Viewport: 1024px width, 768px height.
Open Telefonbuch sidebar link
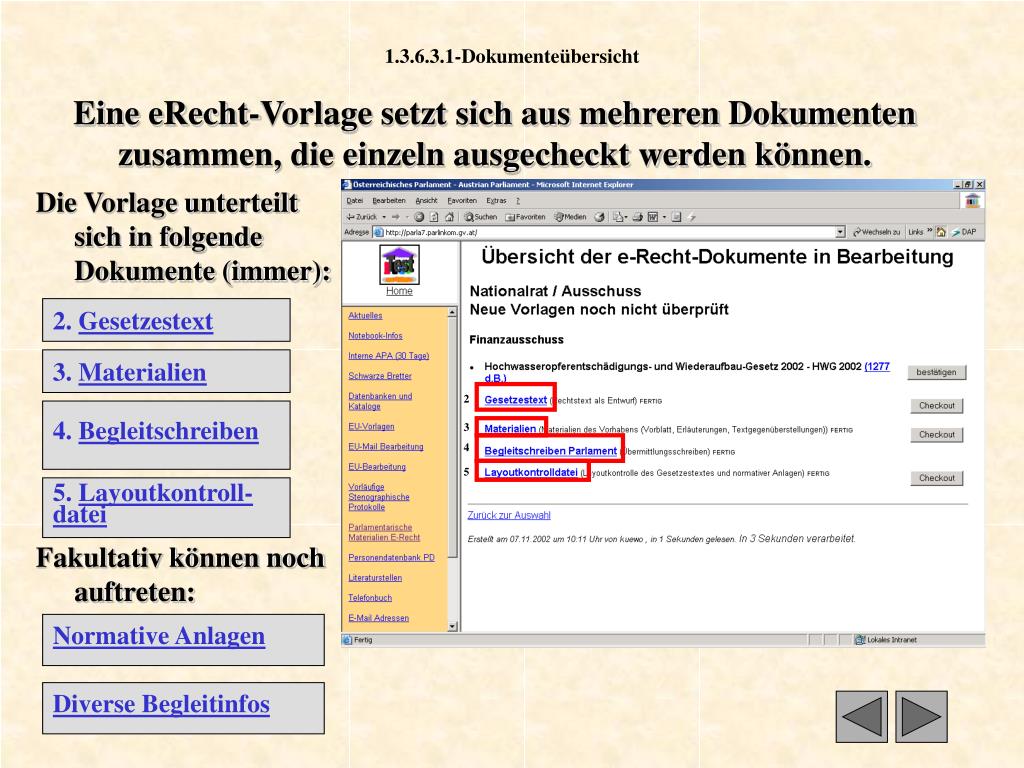pyautogui.click(x=370, y=598)
